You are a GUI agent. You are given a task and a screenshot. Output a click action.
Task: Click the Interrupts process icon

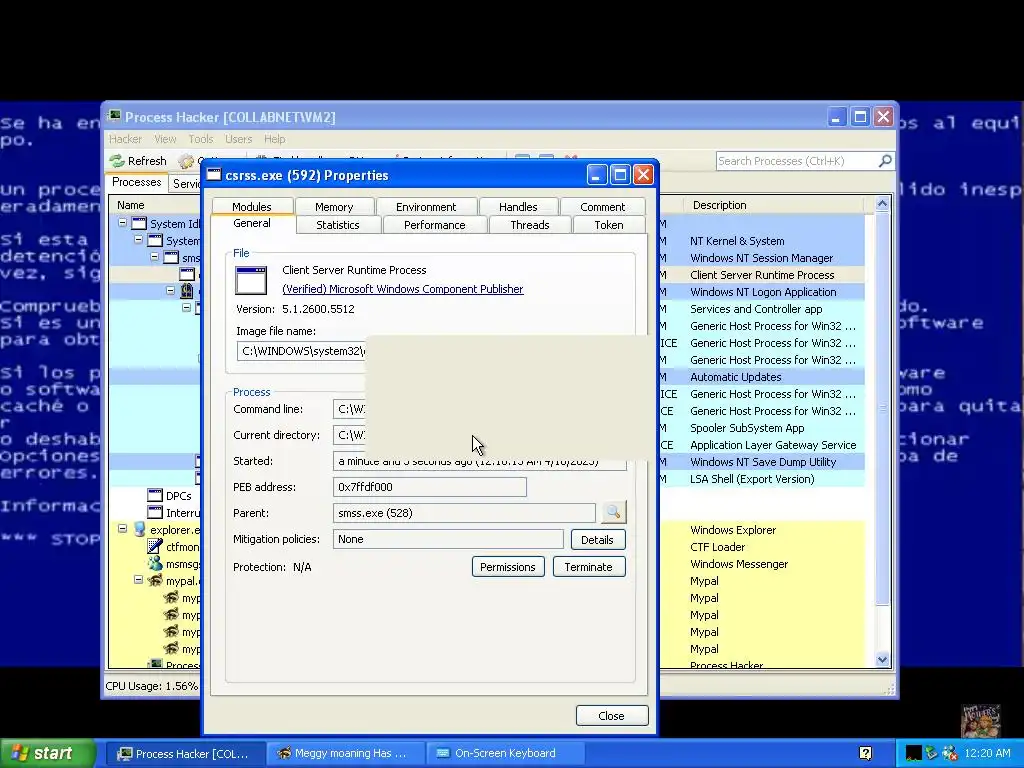coord(155,513)
